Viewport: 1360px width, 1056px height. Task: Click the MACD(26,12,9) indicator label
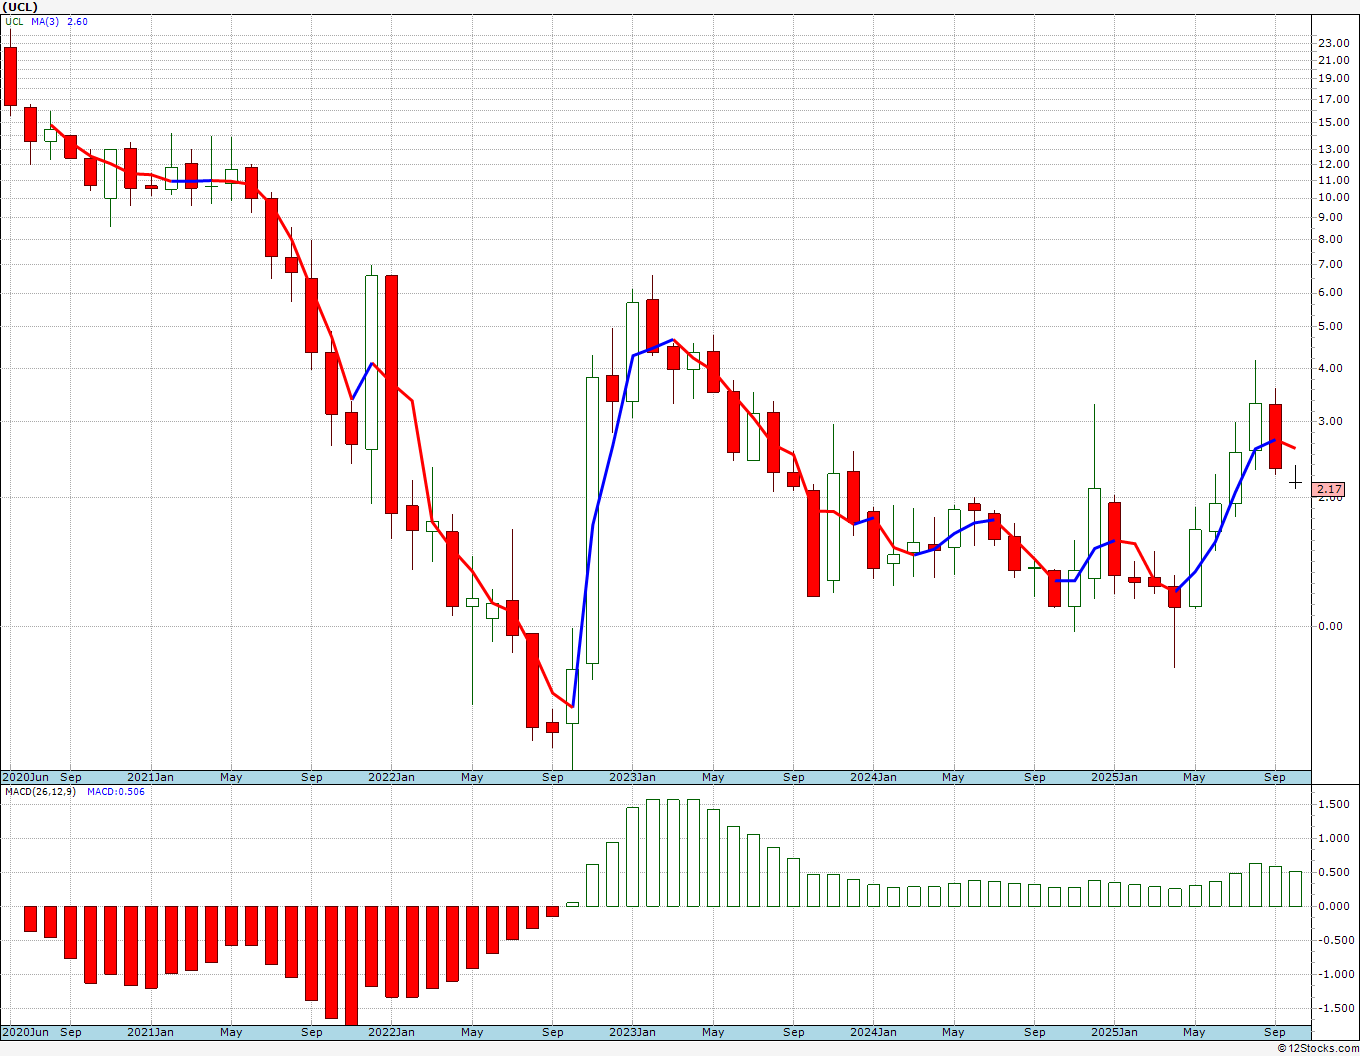(x=43, y=791)
